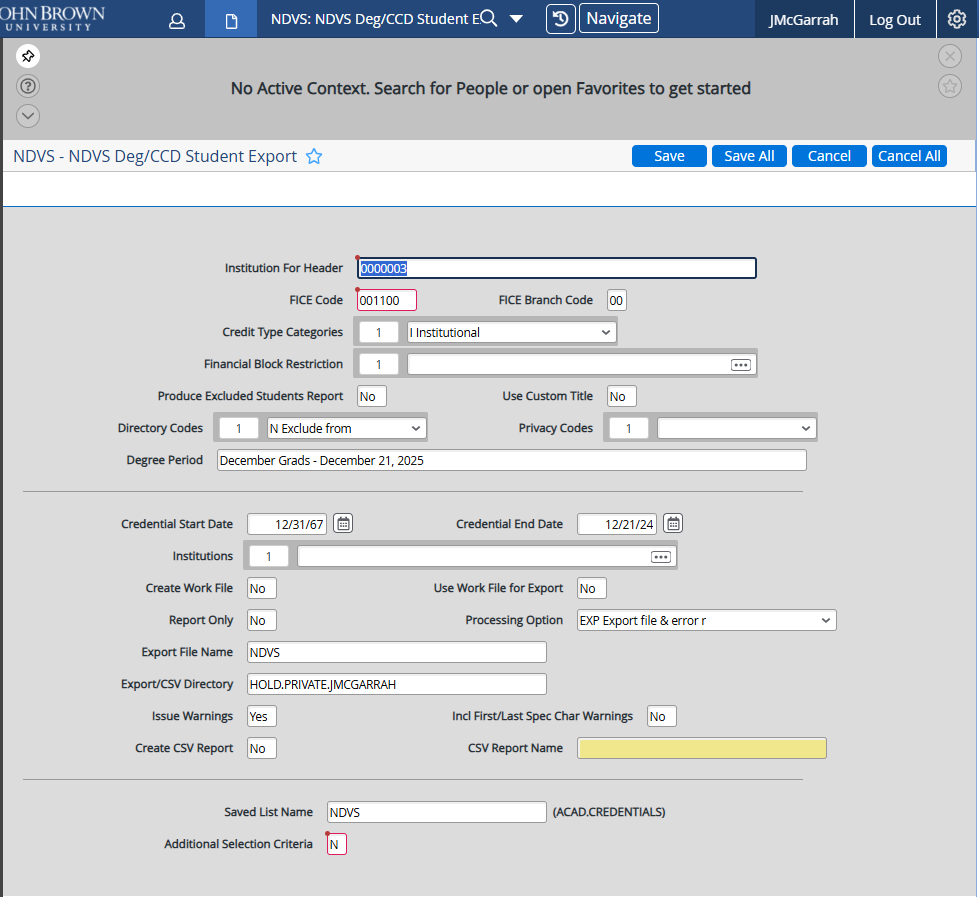
Task: Click the Export File Name field
Action: coord(396,652)
